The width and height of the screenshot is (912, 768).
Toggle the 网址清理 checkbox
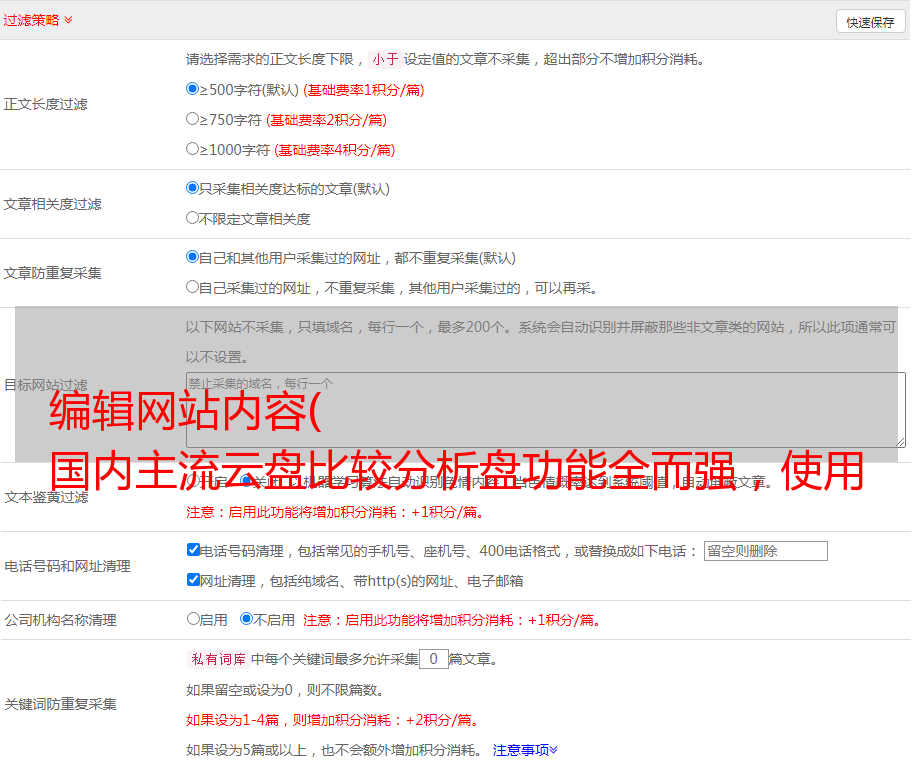[193, 580]
